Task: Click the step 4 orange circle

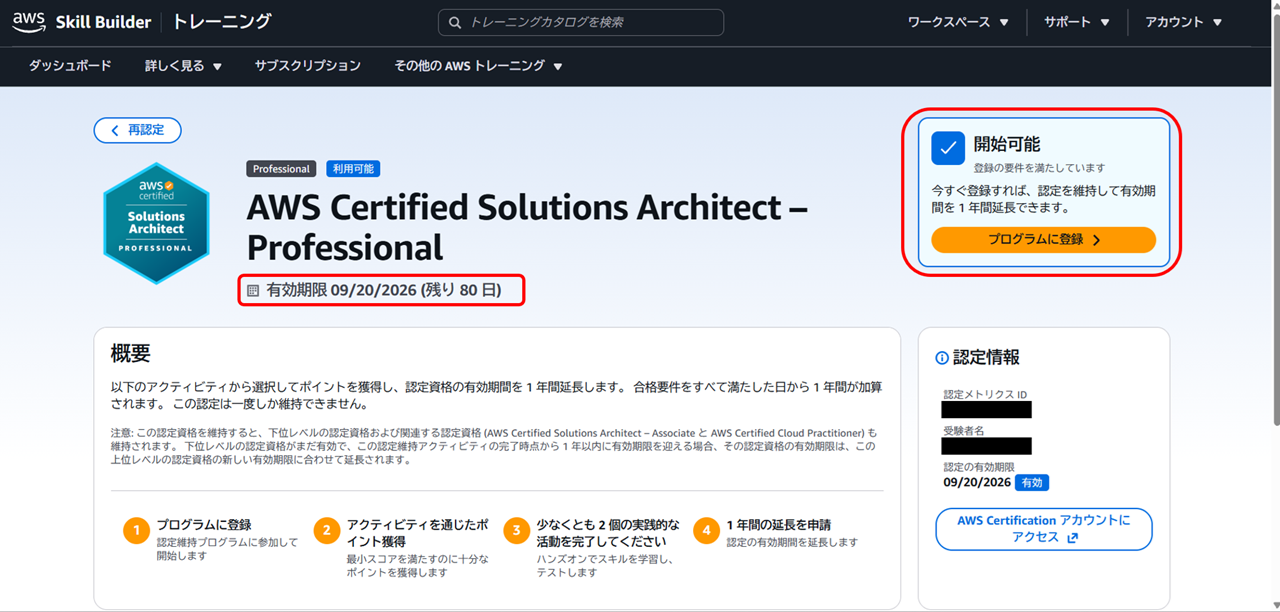Action: tap(707, 530)
